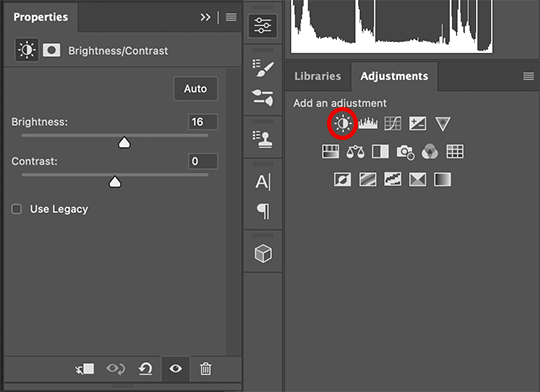This screenshot has width=540, height=392.
Task: Add a Selective Color adjustment
Action: pyautogui.click(x=417, y=179)
